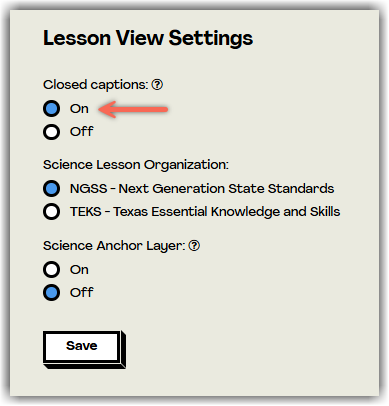
Task: Click the 'Science Lesson Organization:' label
Action: point(136,165)
